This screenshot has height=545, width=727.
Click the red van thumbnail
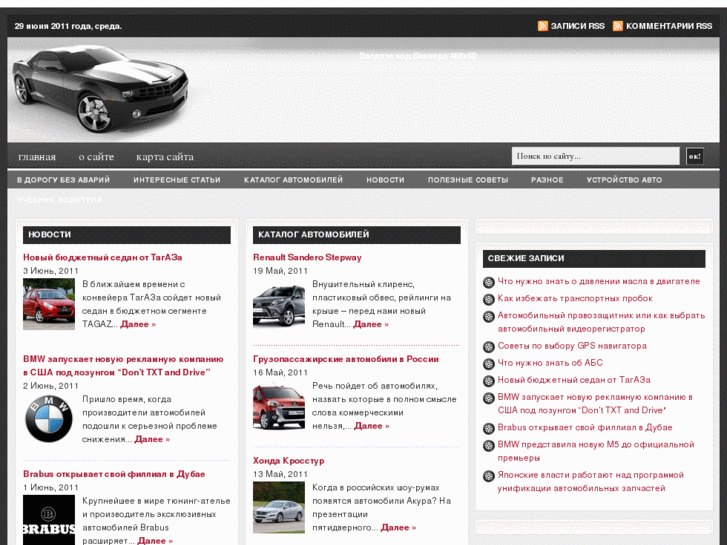point(279,406)
